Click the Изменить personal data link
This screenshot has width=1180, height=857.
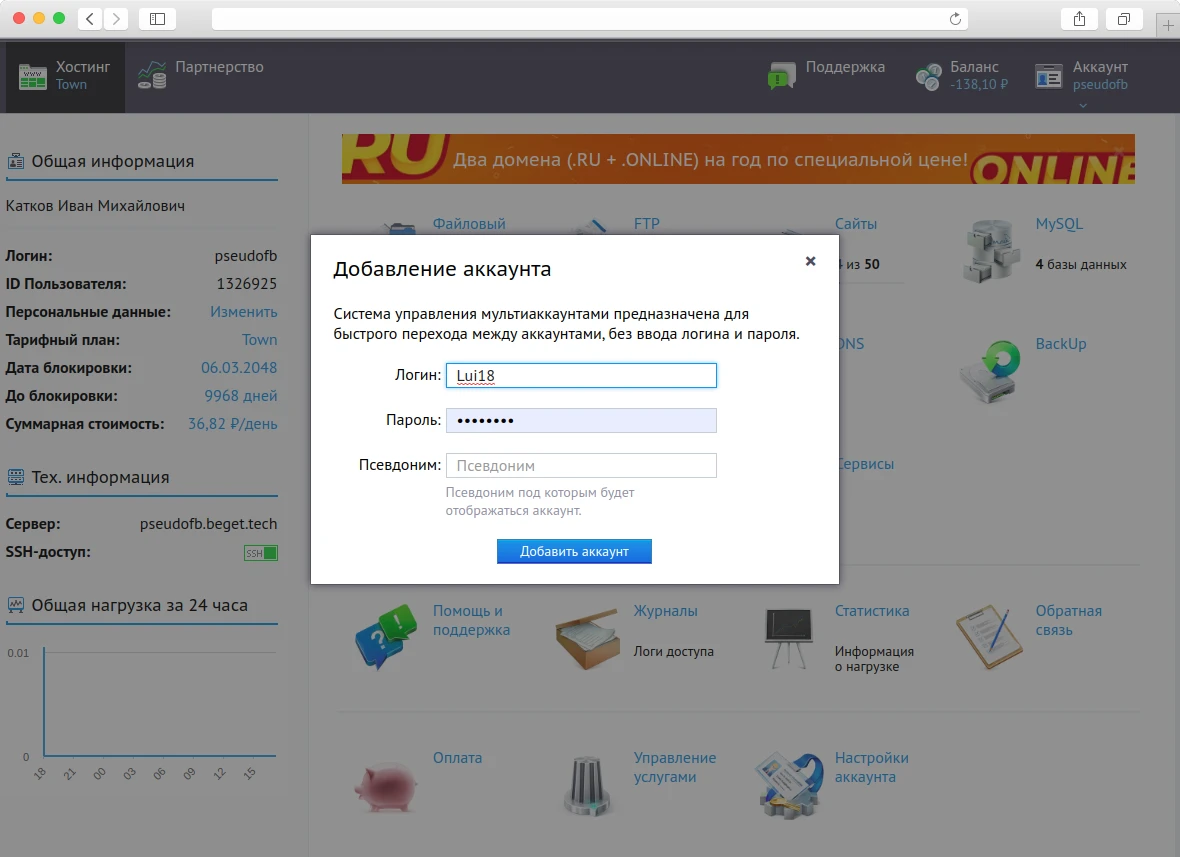point(243,312)
